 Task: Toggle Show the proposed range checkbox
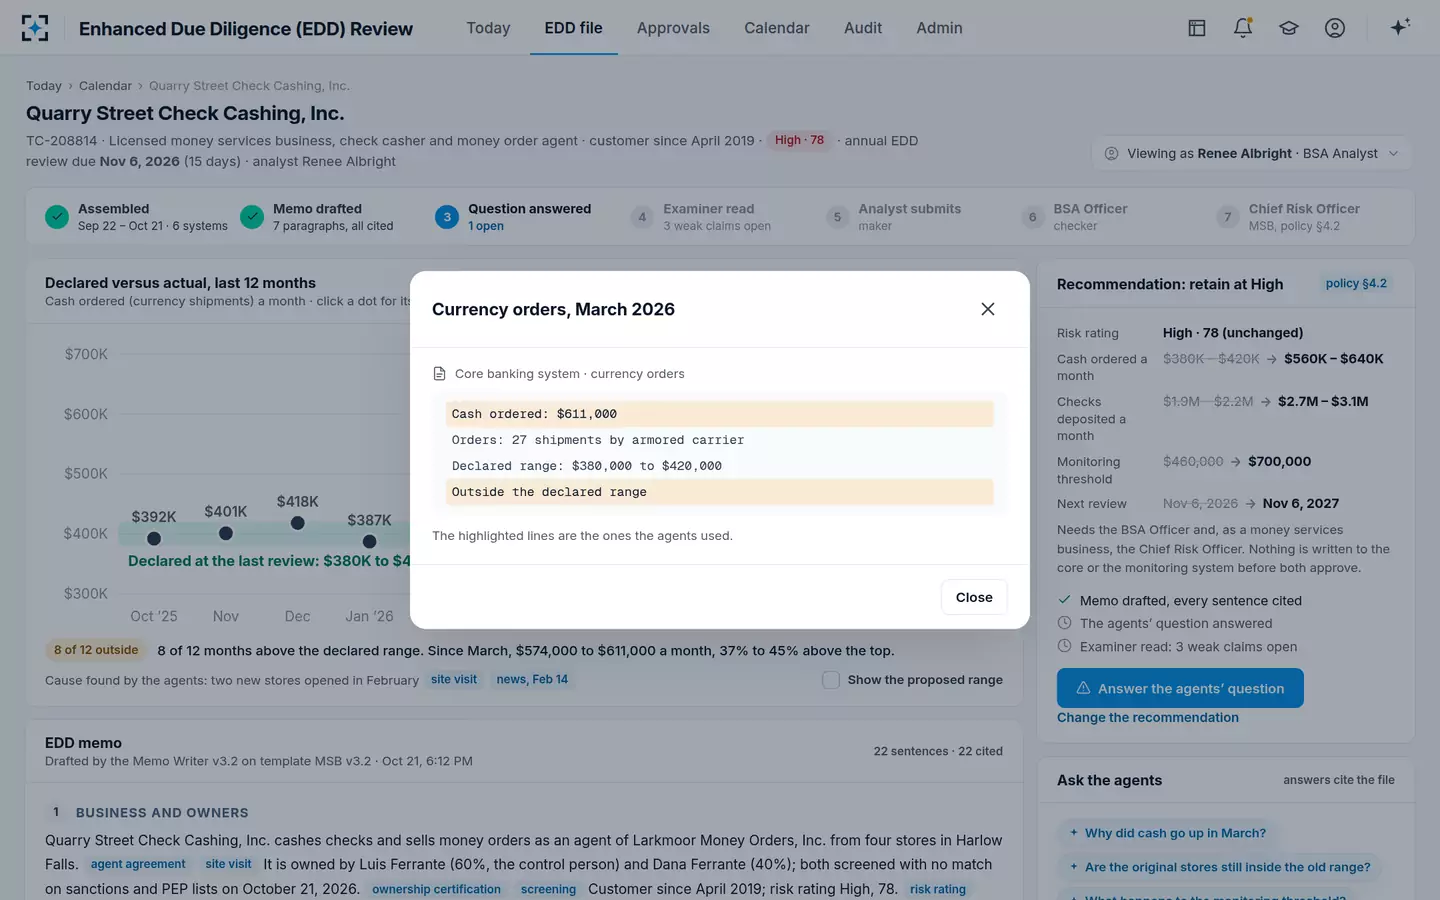pyautogui.click(x=831, y=680)
